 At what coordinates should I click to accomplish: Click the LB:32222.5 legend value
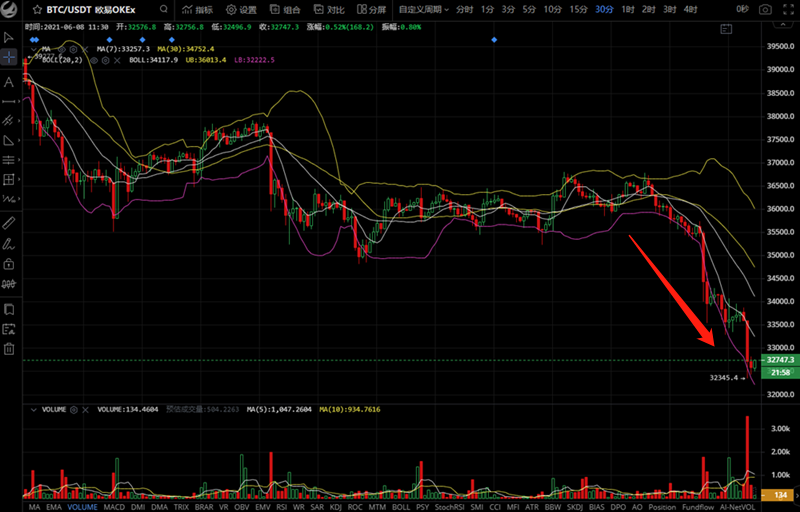(254, 60)
